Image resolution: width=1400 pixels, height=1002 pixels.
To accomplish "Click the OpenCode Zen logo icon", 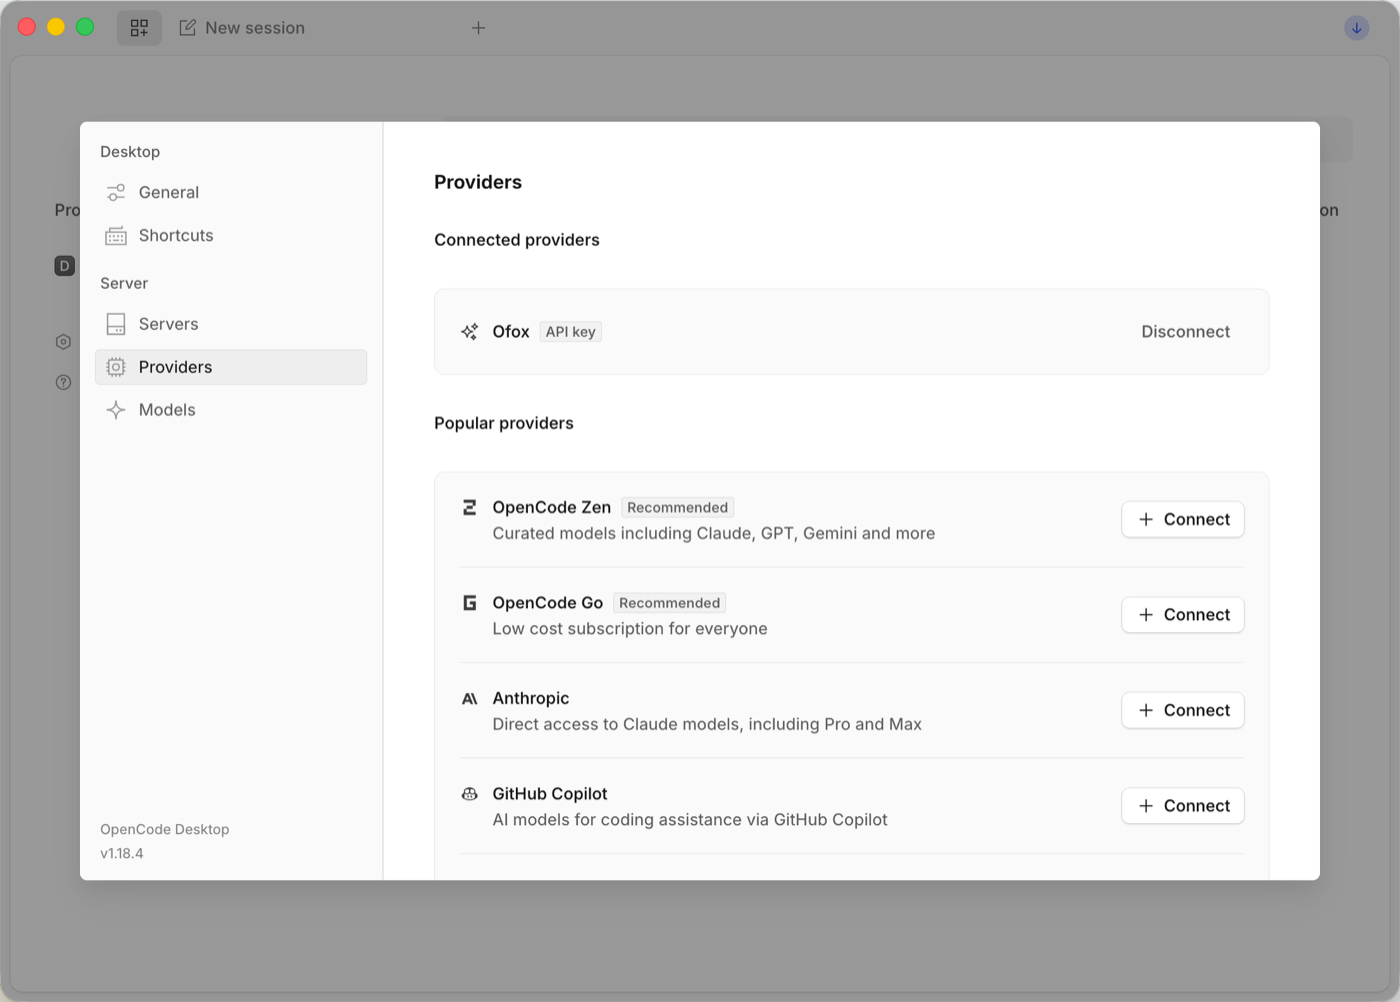I will point(469,507).
